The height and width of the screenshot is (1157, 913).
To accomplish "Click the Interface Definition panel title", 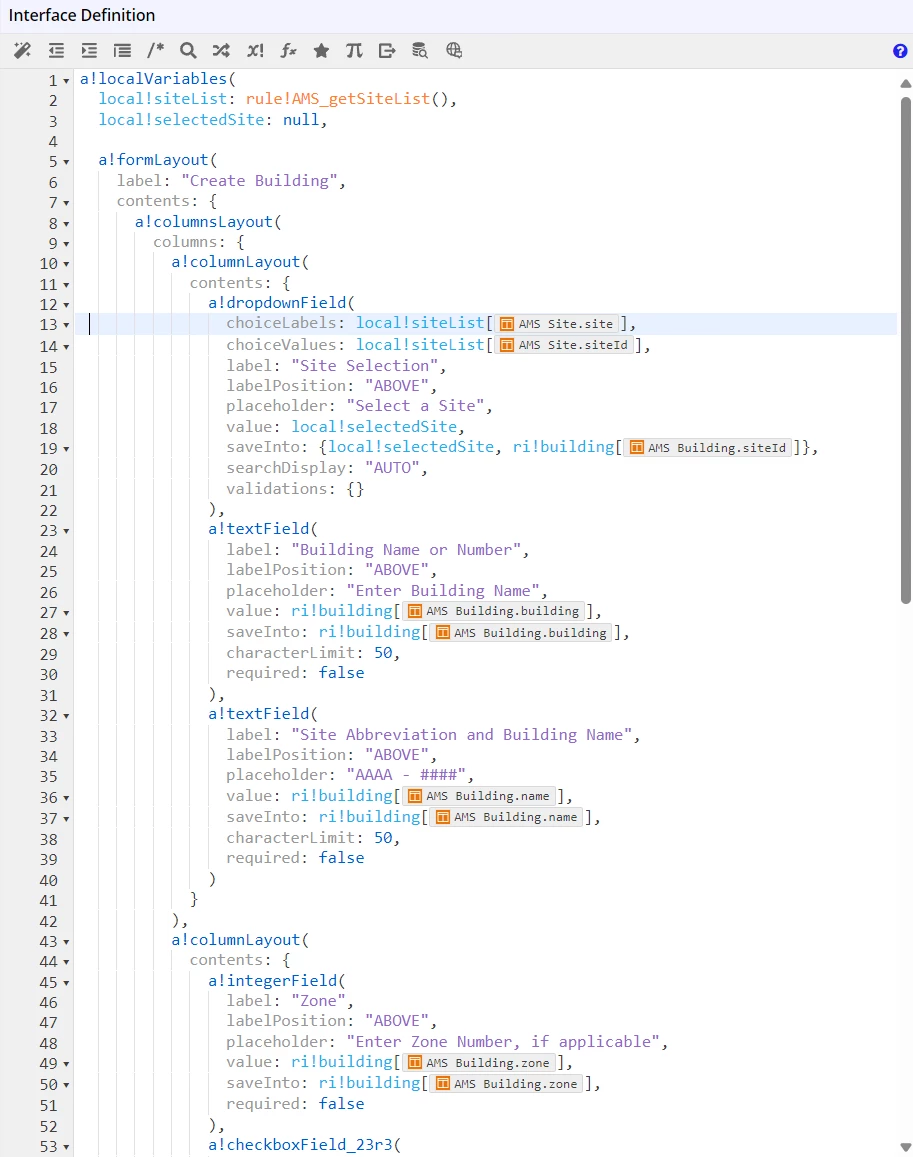I will coord(82,15).
